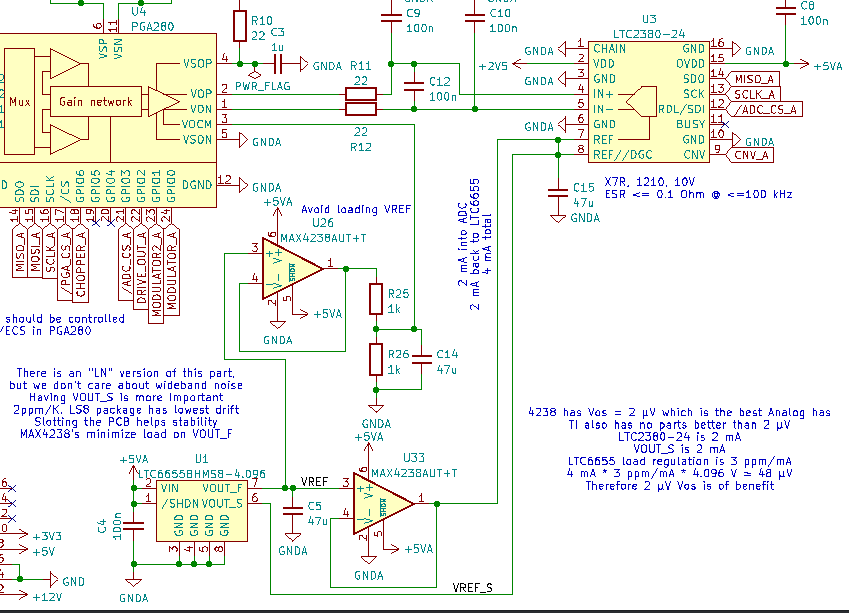849x613 pixels.
Task: Click the U3 reference designator
Action: pos(649,19)
